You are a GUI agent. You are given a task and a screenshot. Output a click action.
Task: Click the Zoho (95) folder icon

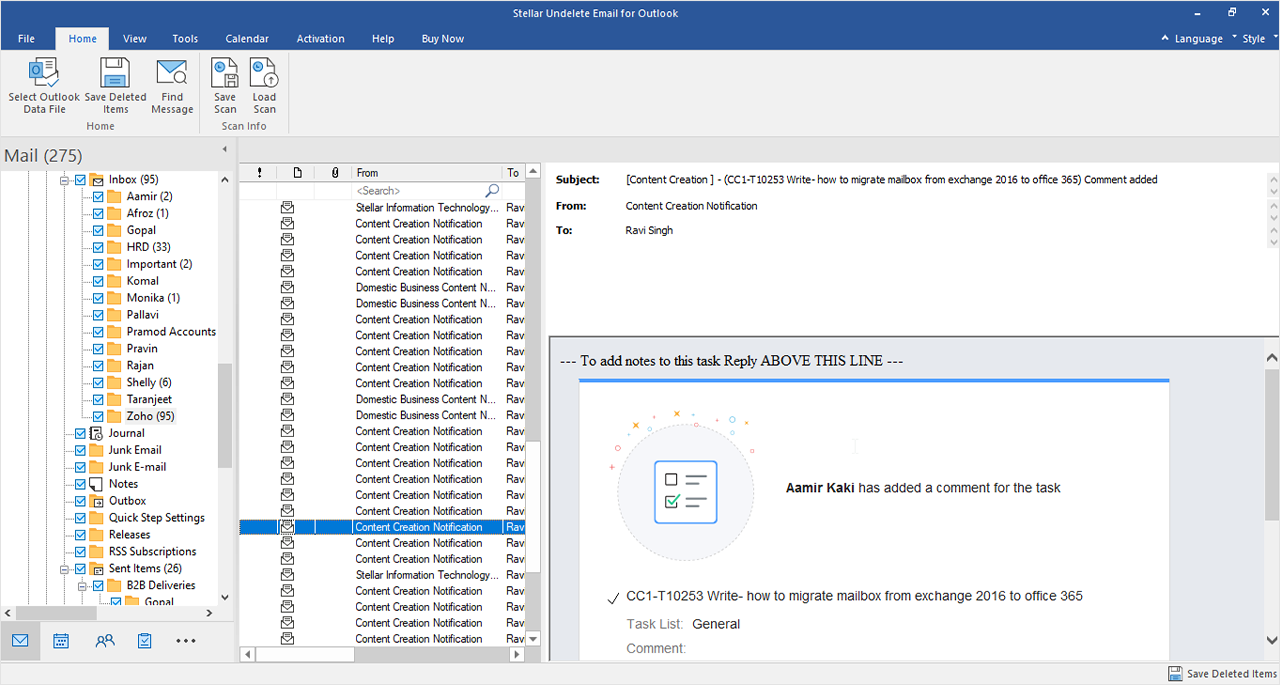tap(115, 416)
